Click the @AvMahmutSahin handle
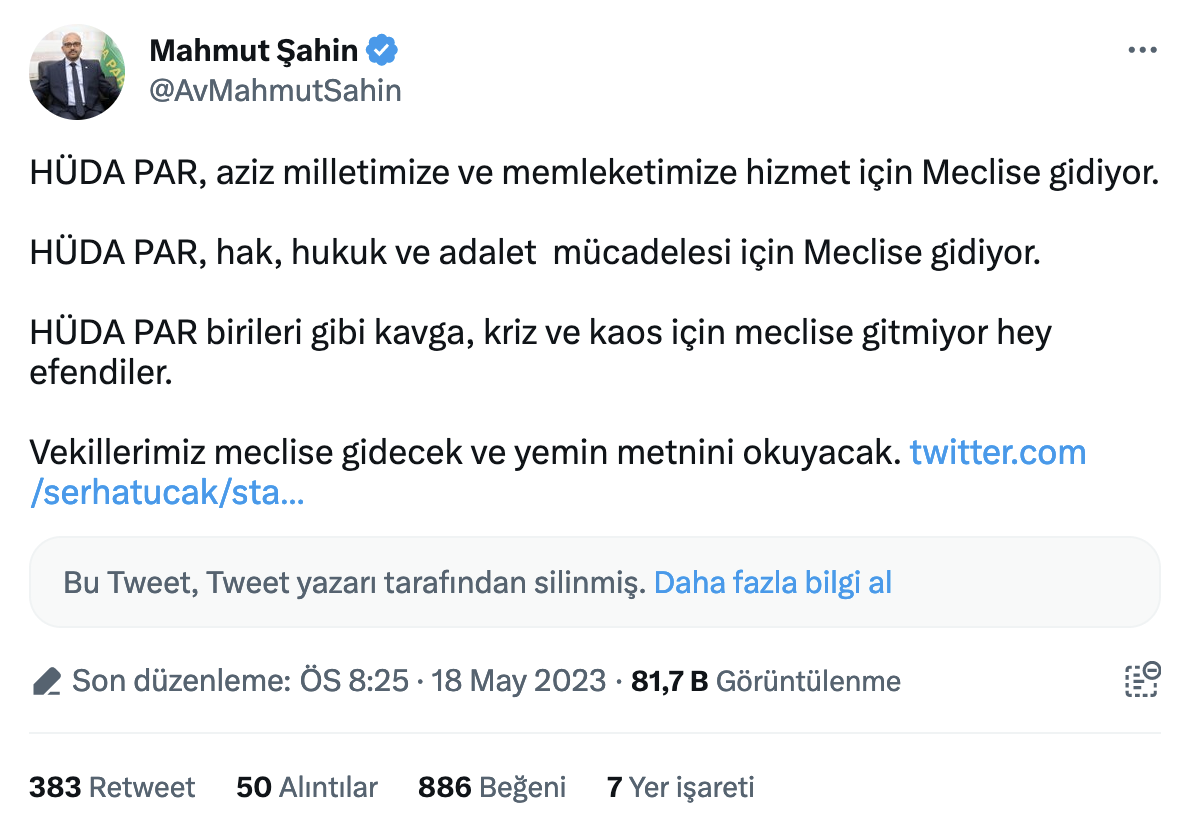The height and width of the screenshot is (836, 1192). pyautogui.click(x=275, y=90)
